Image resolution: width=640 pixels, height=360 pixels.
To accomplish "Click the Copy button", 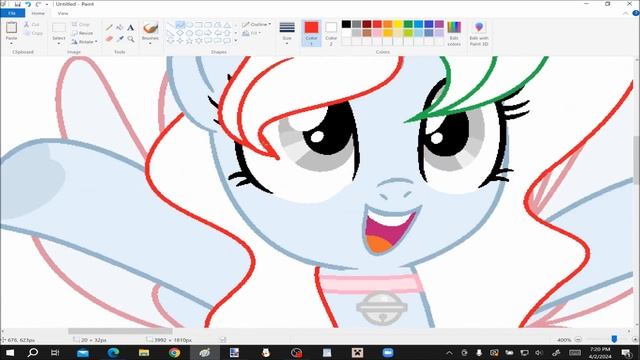I will (33, 33).
